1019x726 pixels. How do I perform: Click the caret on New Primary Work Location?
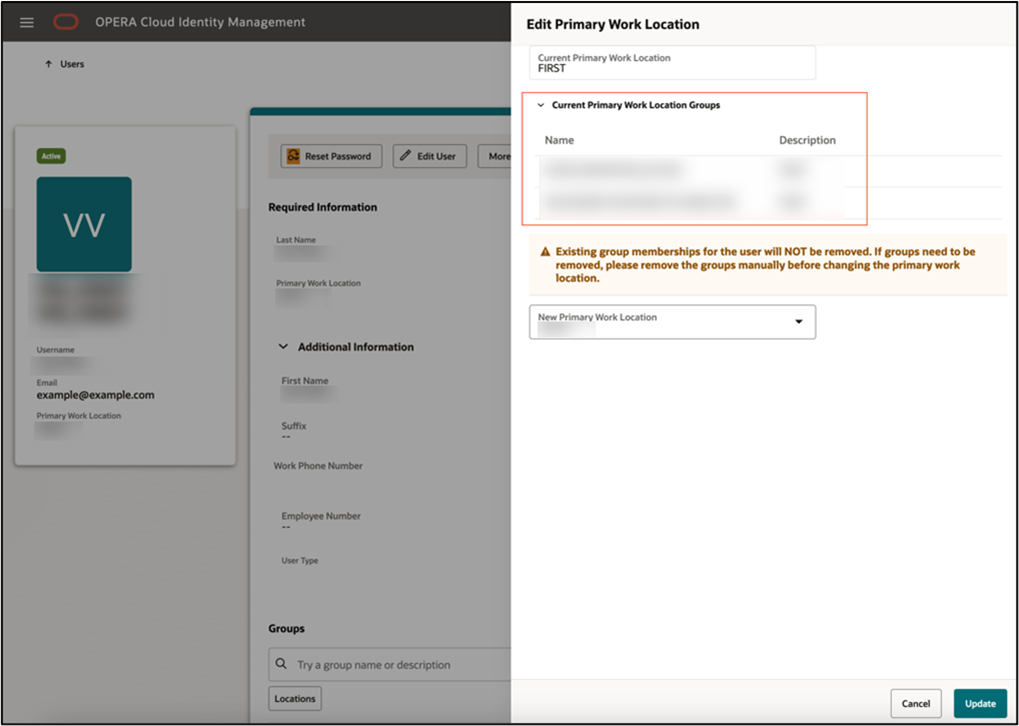(x=798, y=321)
